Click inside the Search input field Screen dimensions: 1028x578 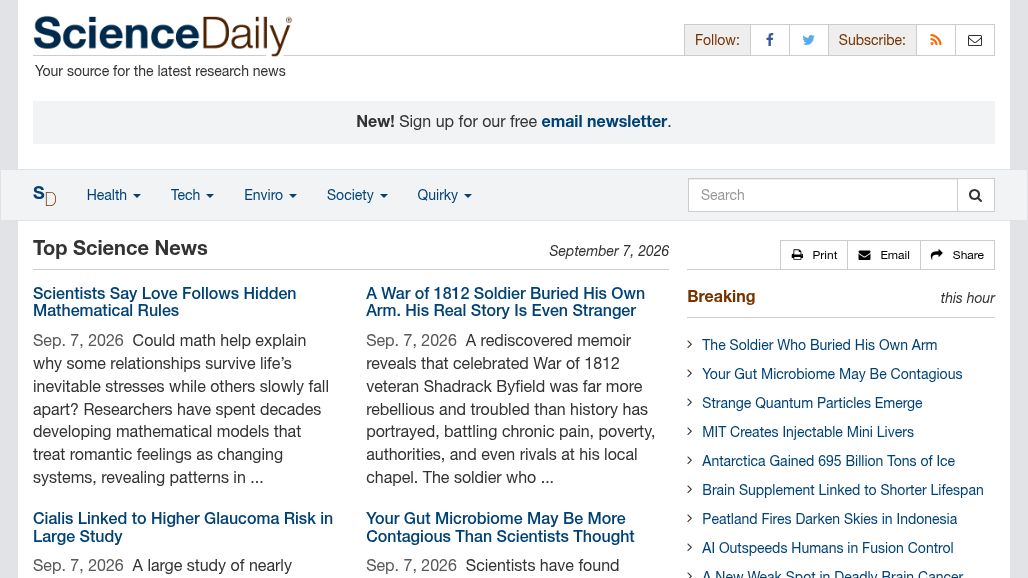click(823, 195)
